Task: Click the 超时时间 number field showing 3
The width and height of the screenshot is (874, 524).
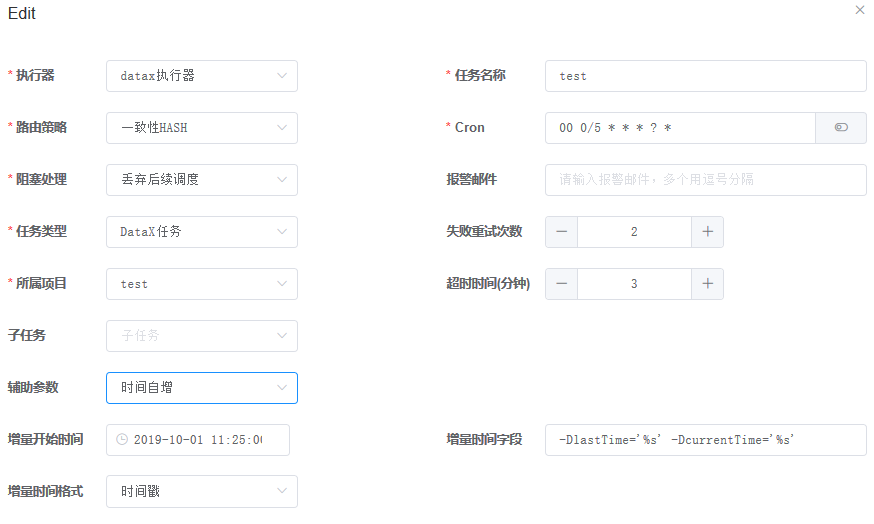Action: click(634, 284)
